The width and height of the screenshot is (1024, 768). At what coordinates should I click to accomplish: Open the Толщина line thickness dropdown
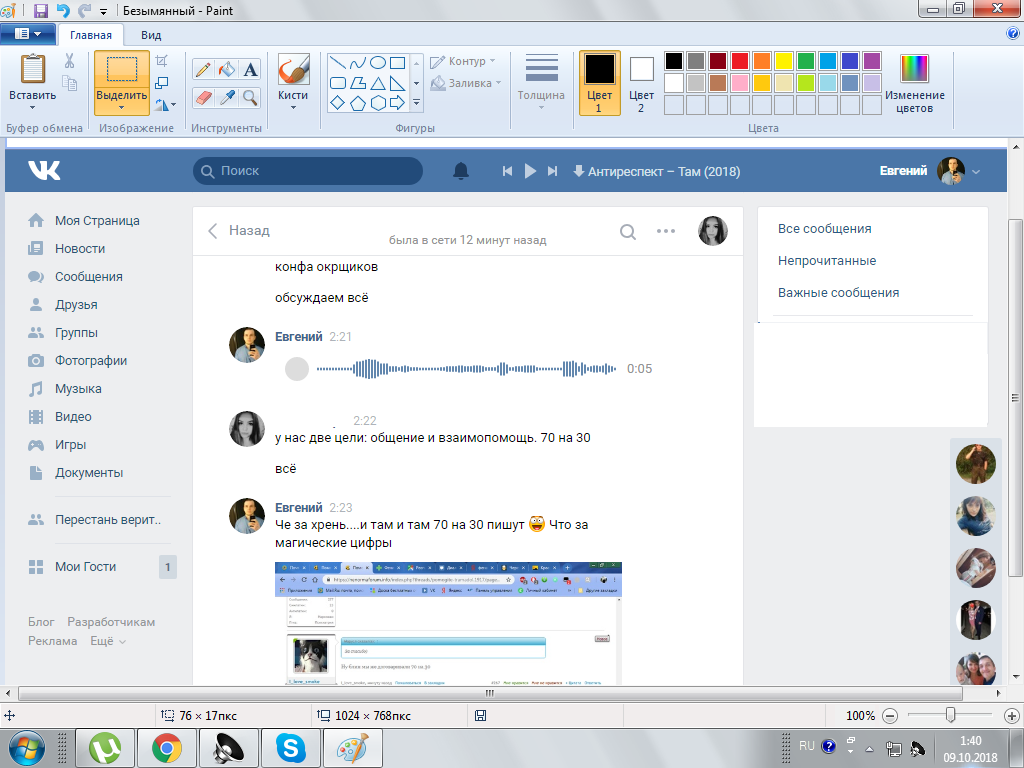541,82
